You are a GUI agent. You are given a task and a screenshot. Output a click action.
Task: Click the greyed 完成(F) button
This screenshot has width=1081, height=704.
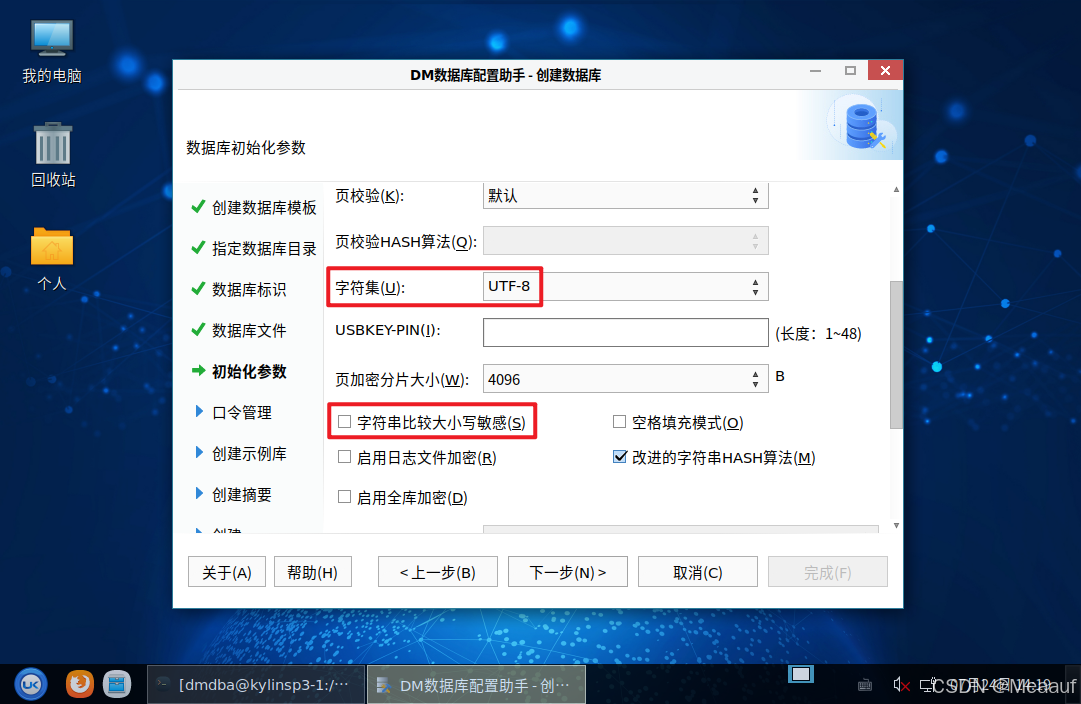point(828,572)
